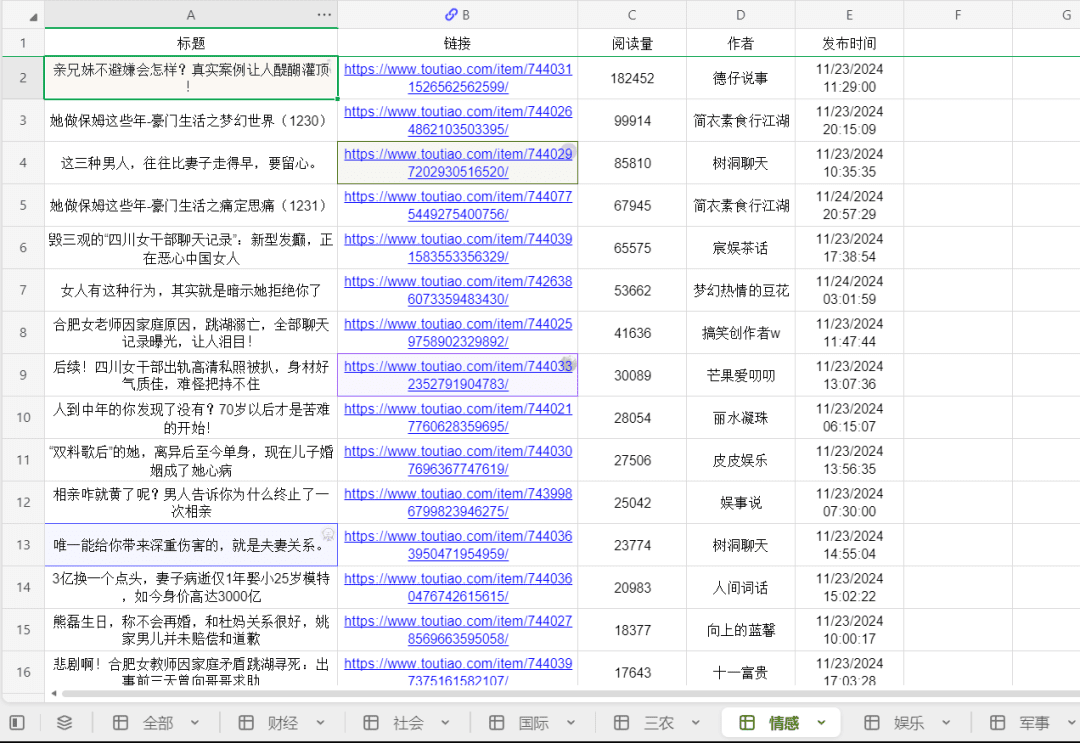Select row 14 header
Screen dimensions: 1080x743
point(23,587)
